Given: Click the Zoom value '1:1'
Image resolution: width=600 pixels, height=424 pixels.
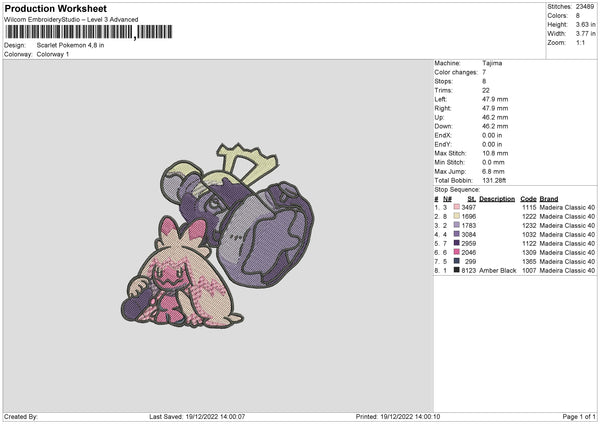Looking at the screenshot, I should pyautogui.click(x=580, y=42).
